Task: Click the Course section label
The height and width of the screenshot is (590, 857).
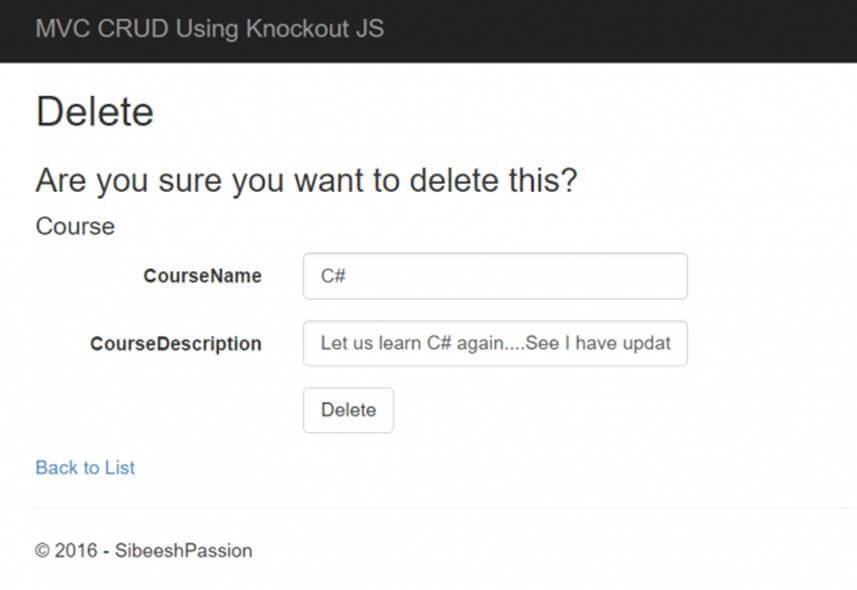Action: (74, 226)
